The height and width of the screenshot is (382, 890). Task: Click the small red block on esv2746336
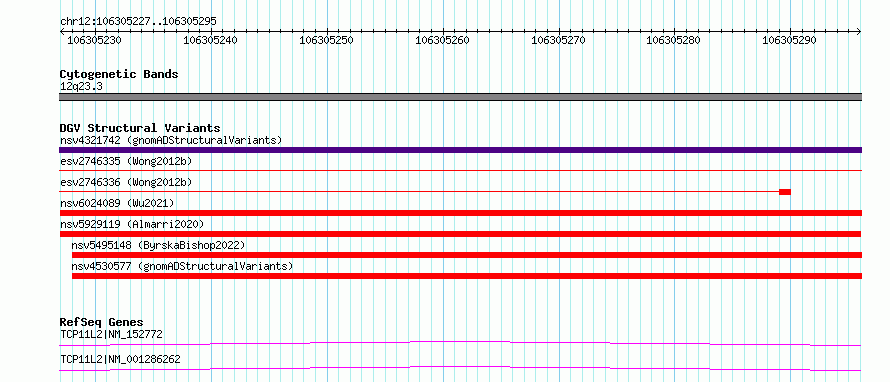click(785, 192)
